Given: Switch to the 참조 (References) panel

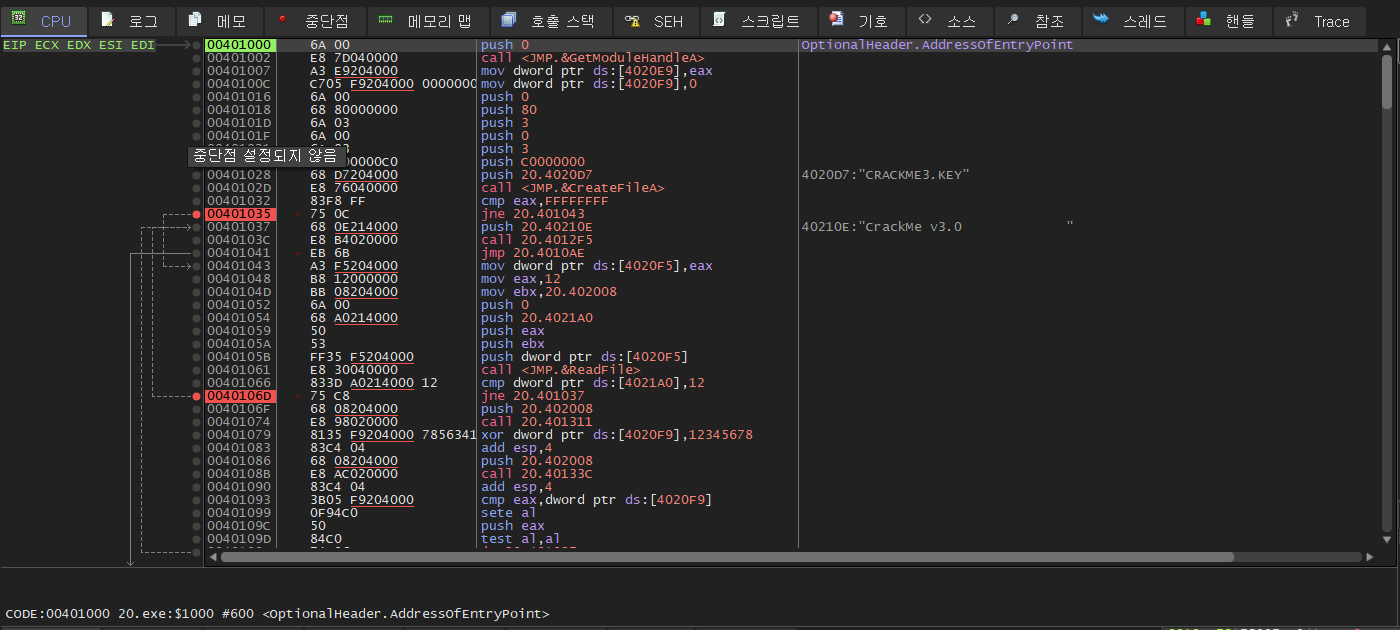Looking at the screenshot, I should [x=1041, y=20].
